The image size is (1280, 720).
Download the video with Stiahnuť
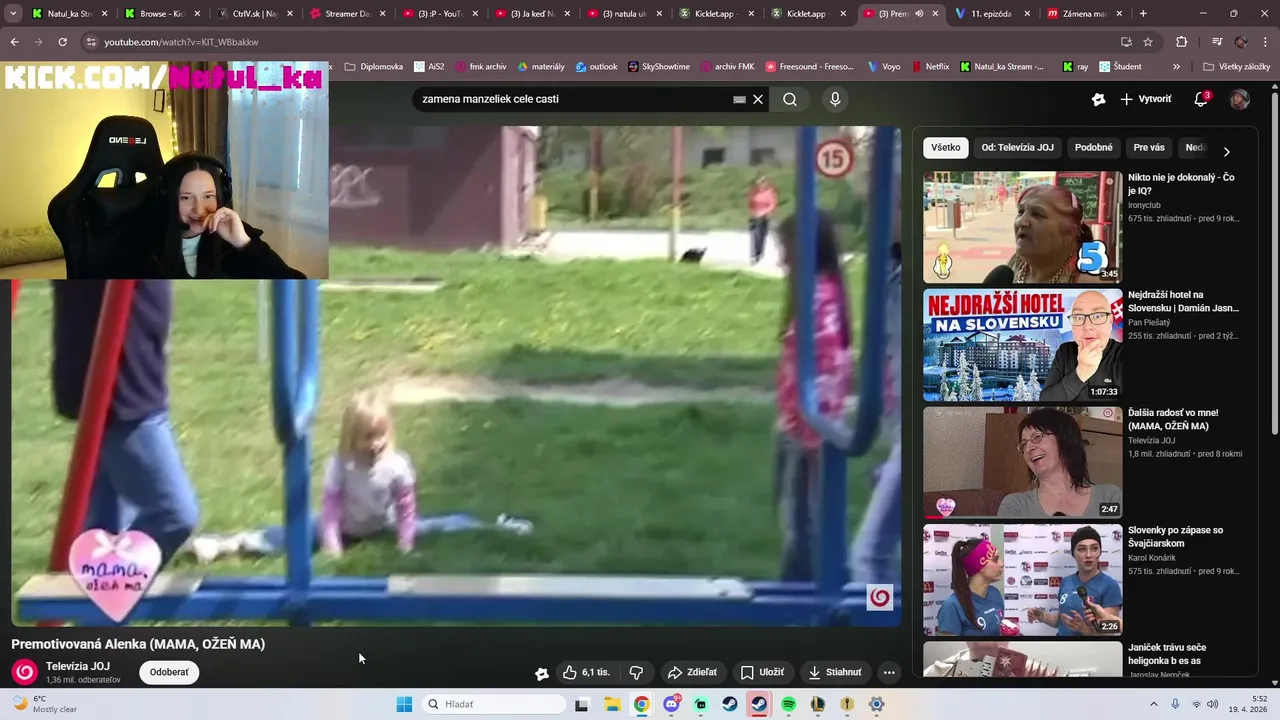pos(835,672)
